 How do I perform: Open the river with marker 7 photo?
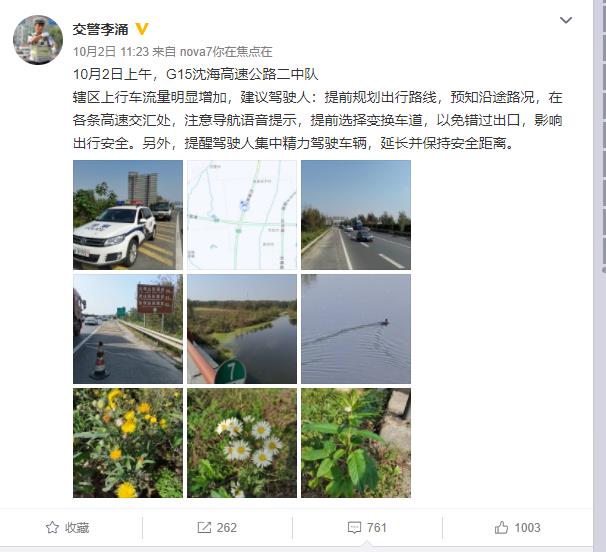242,329
